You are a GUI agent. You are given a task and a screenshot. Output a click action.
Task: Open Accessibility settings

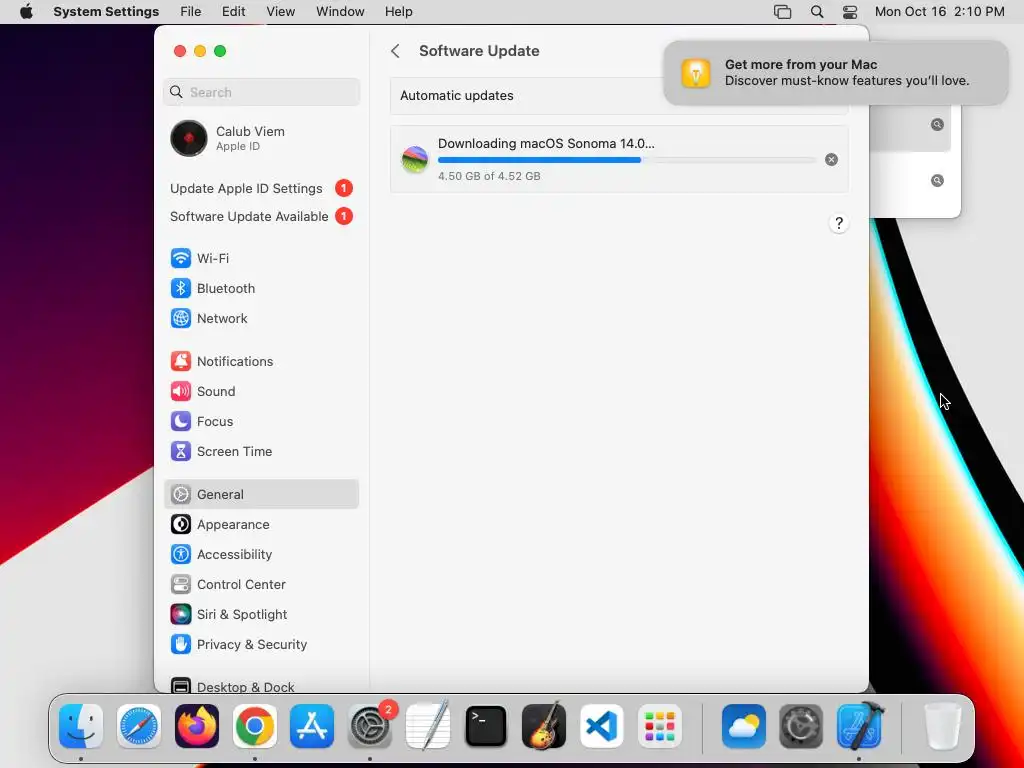coord(261,554)
